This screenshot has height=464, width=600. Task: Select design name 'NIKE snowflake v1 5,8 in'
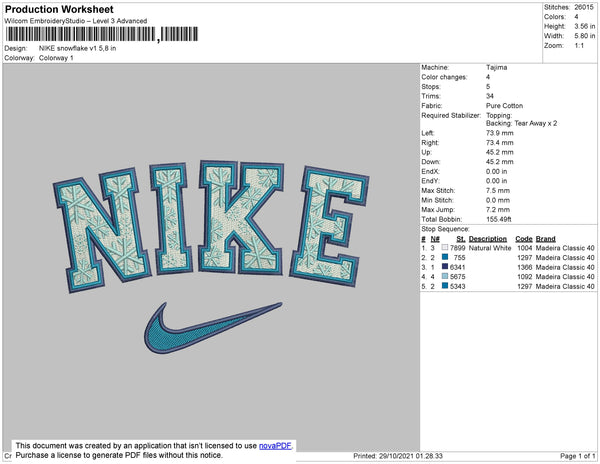77,49
